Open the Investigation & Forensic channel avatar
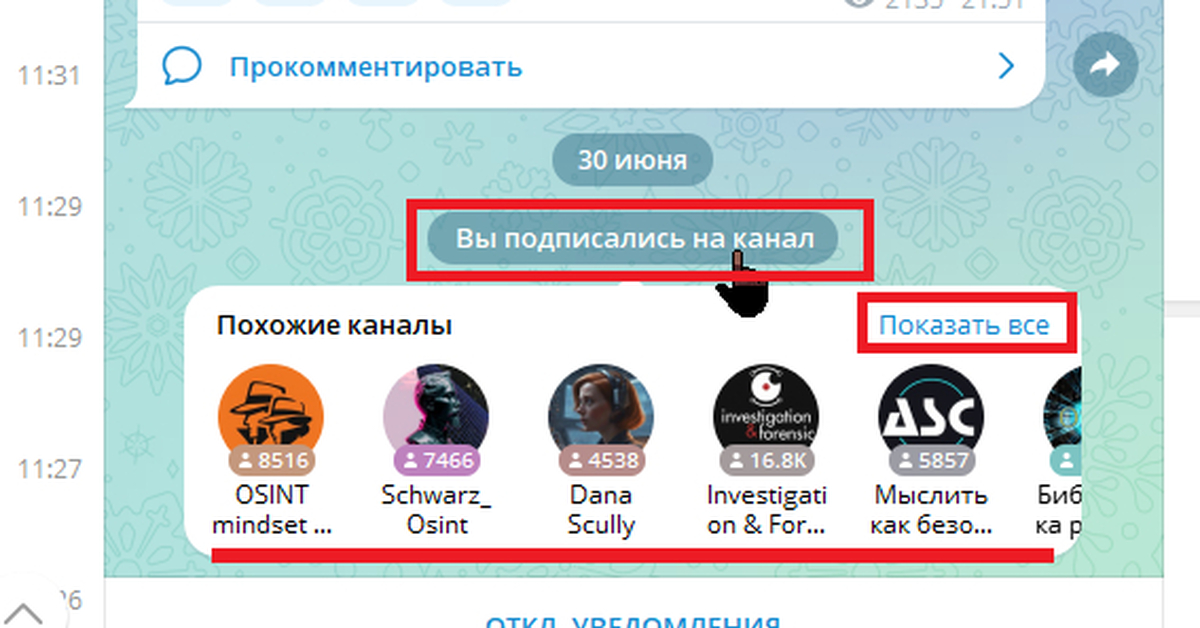Screen dimensions: 1200x628 click(766, 417)
